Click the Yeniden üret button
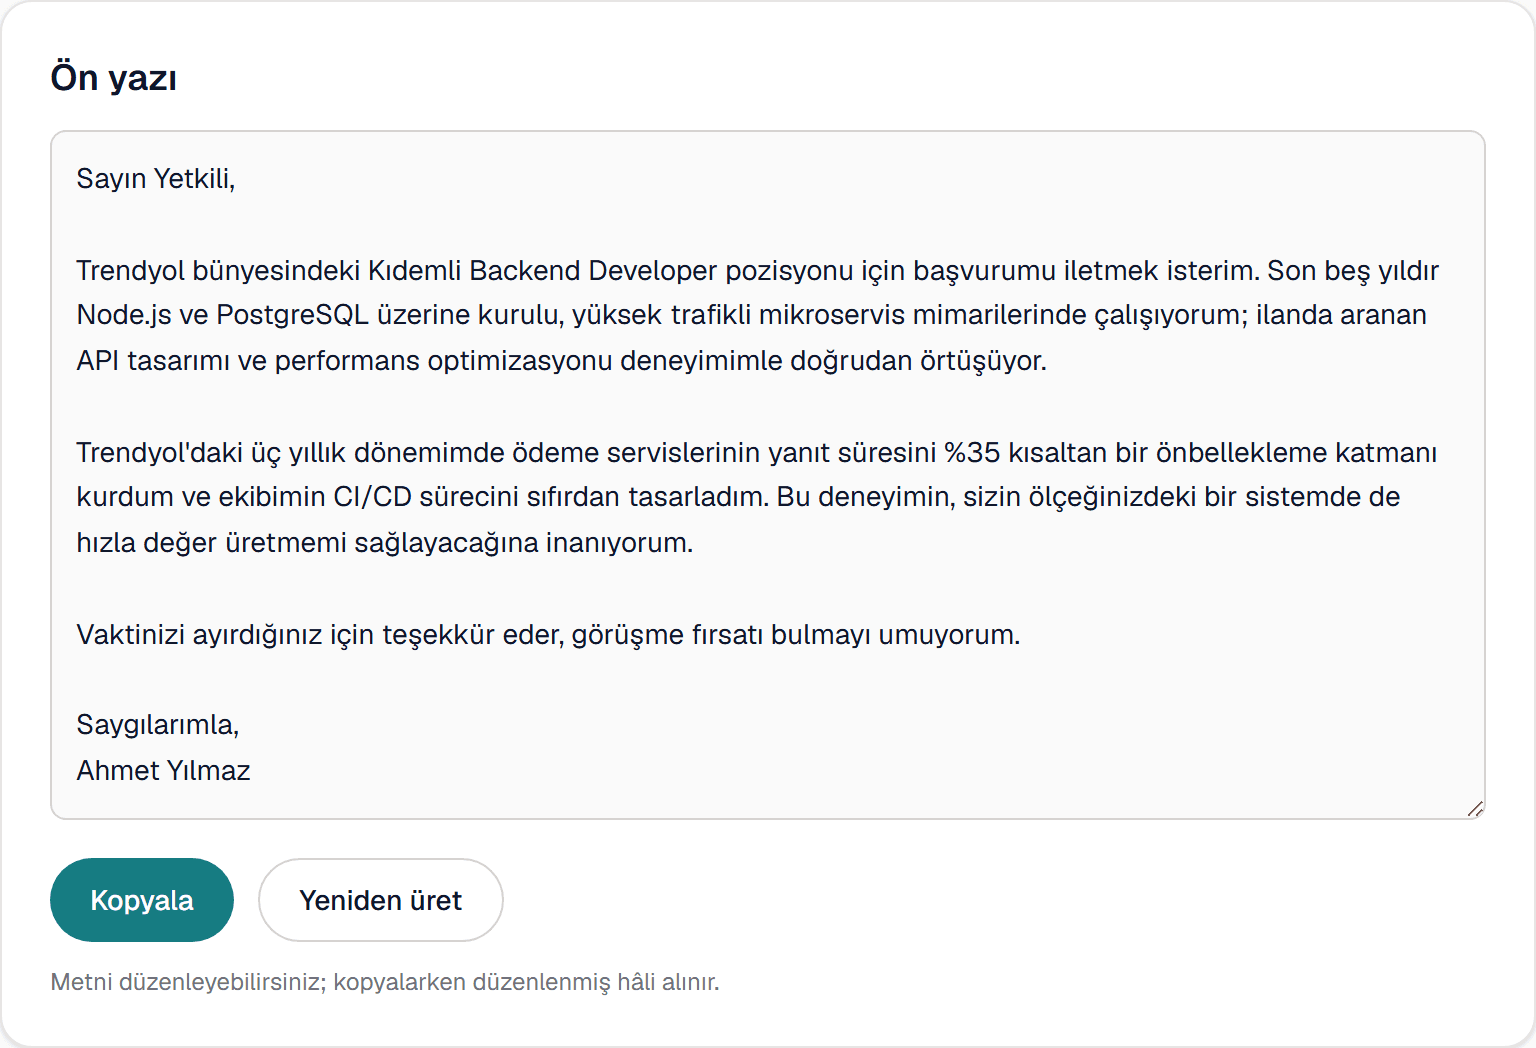The height and width of the screenshot is (1048, 1536). [x=381, y=900]
